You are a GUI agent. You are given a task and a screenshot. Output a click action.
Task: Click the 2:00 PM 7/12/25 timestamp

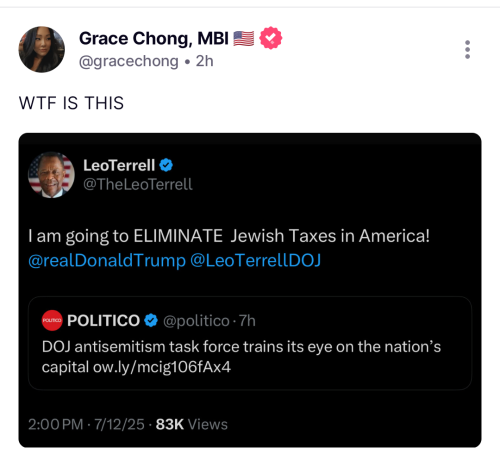(x=86, y=424)
